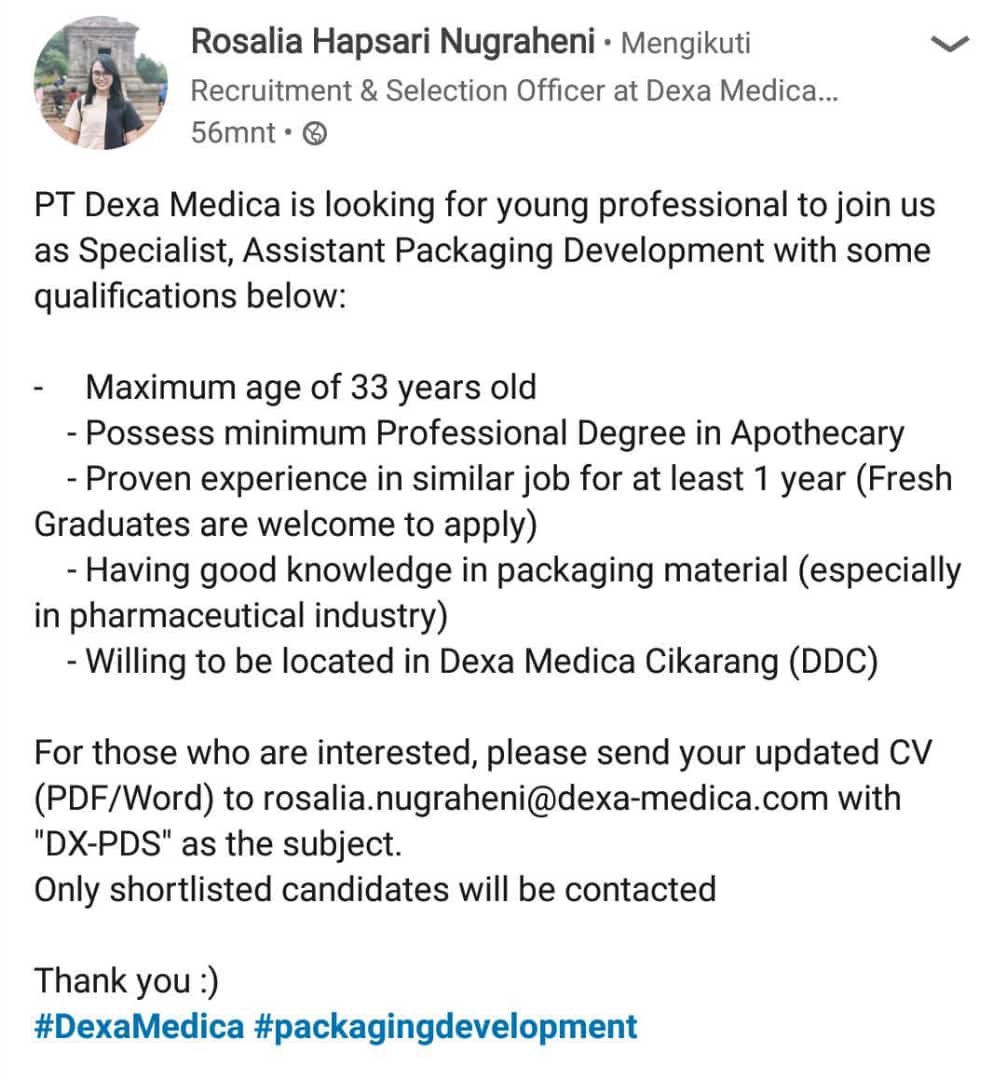Open Rosalia Hapsari Nugraheni's profile name
The height and width of the screenshot is (1080, 1006).
click(394, 42)
